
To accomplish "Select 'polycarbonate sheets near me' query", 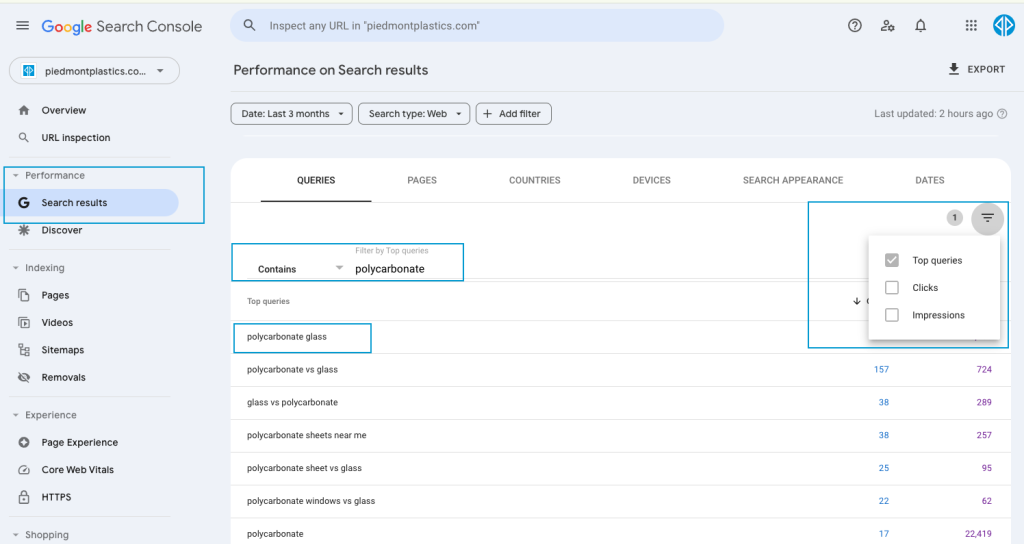I will (x=306, y=435).
